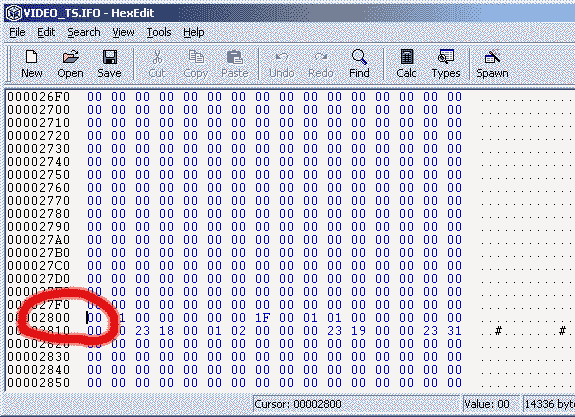575x417 pixels.
Task: Open the Calc calculator tool
Action: pyautogui.click(x=406, y=64)
